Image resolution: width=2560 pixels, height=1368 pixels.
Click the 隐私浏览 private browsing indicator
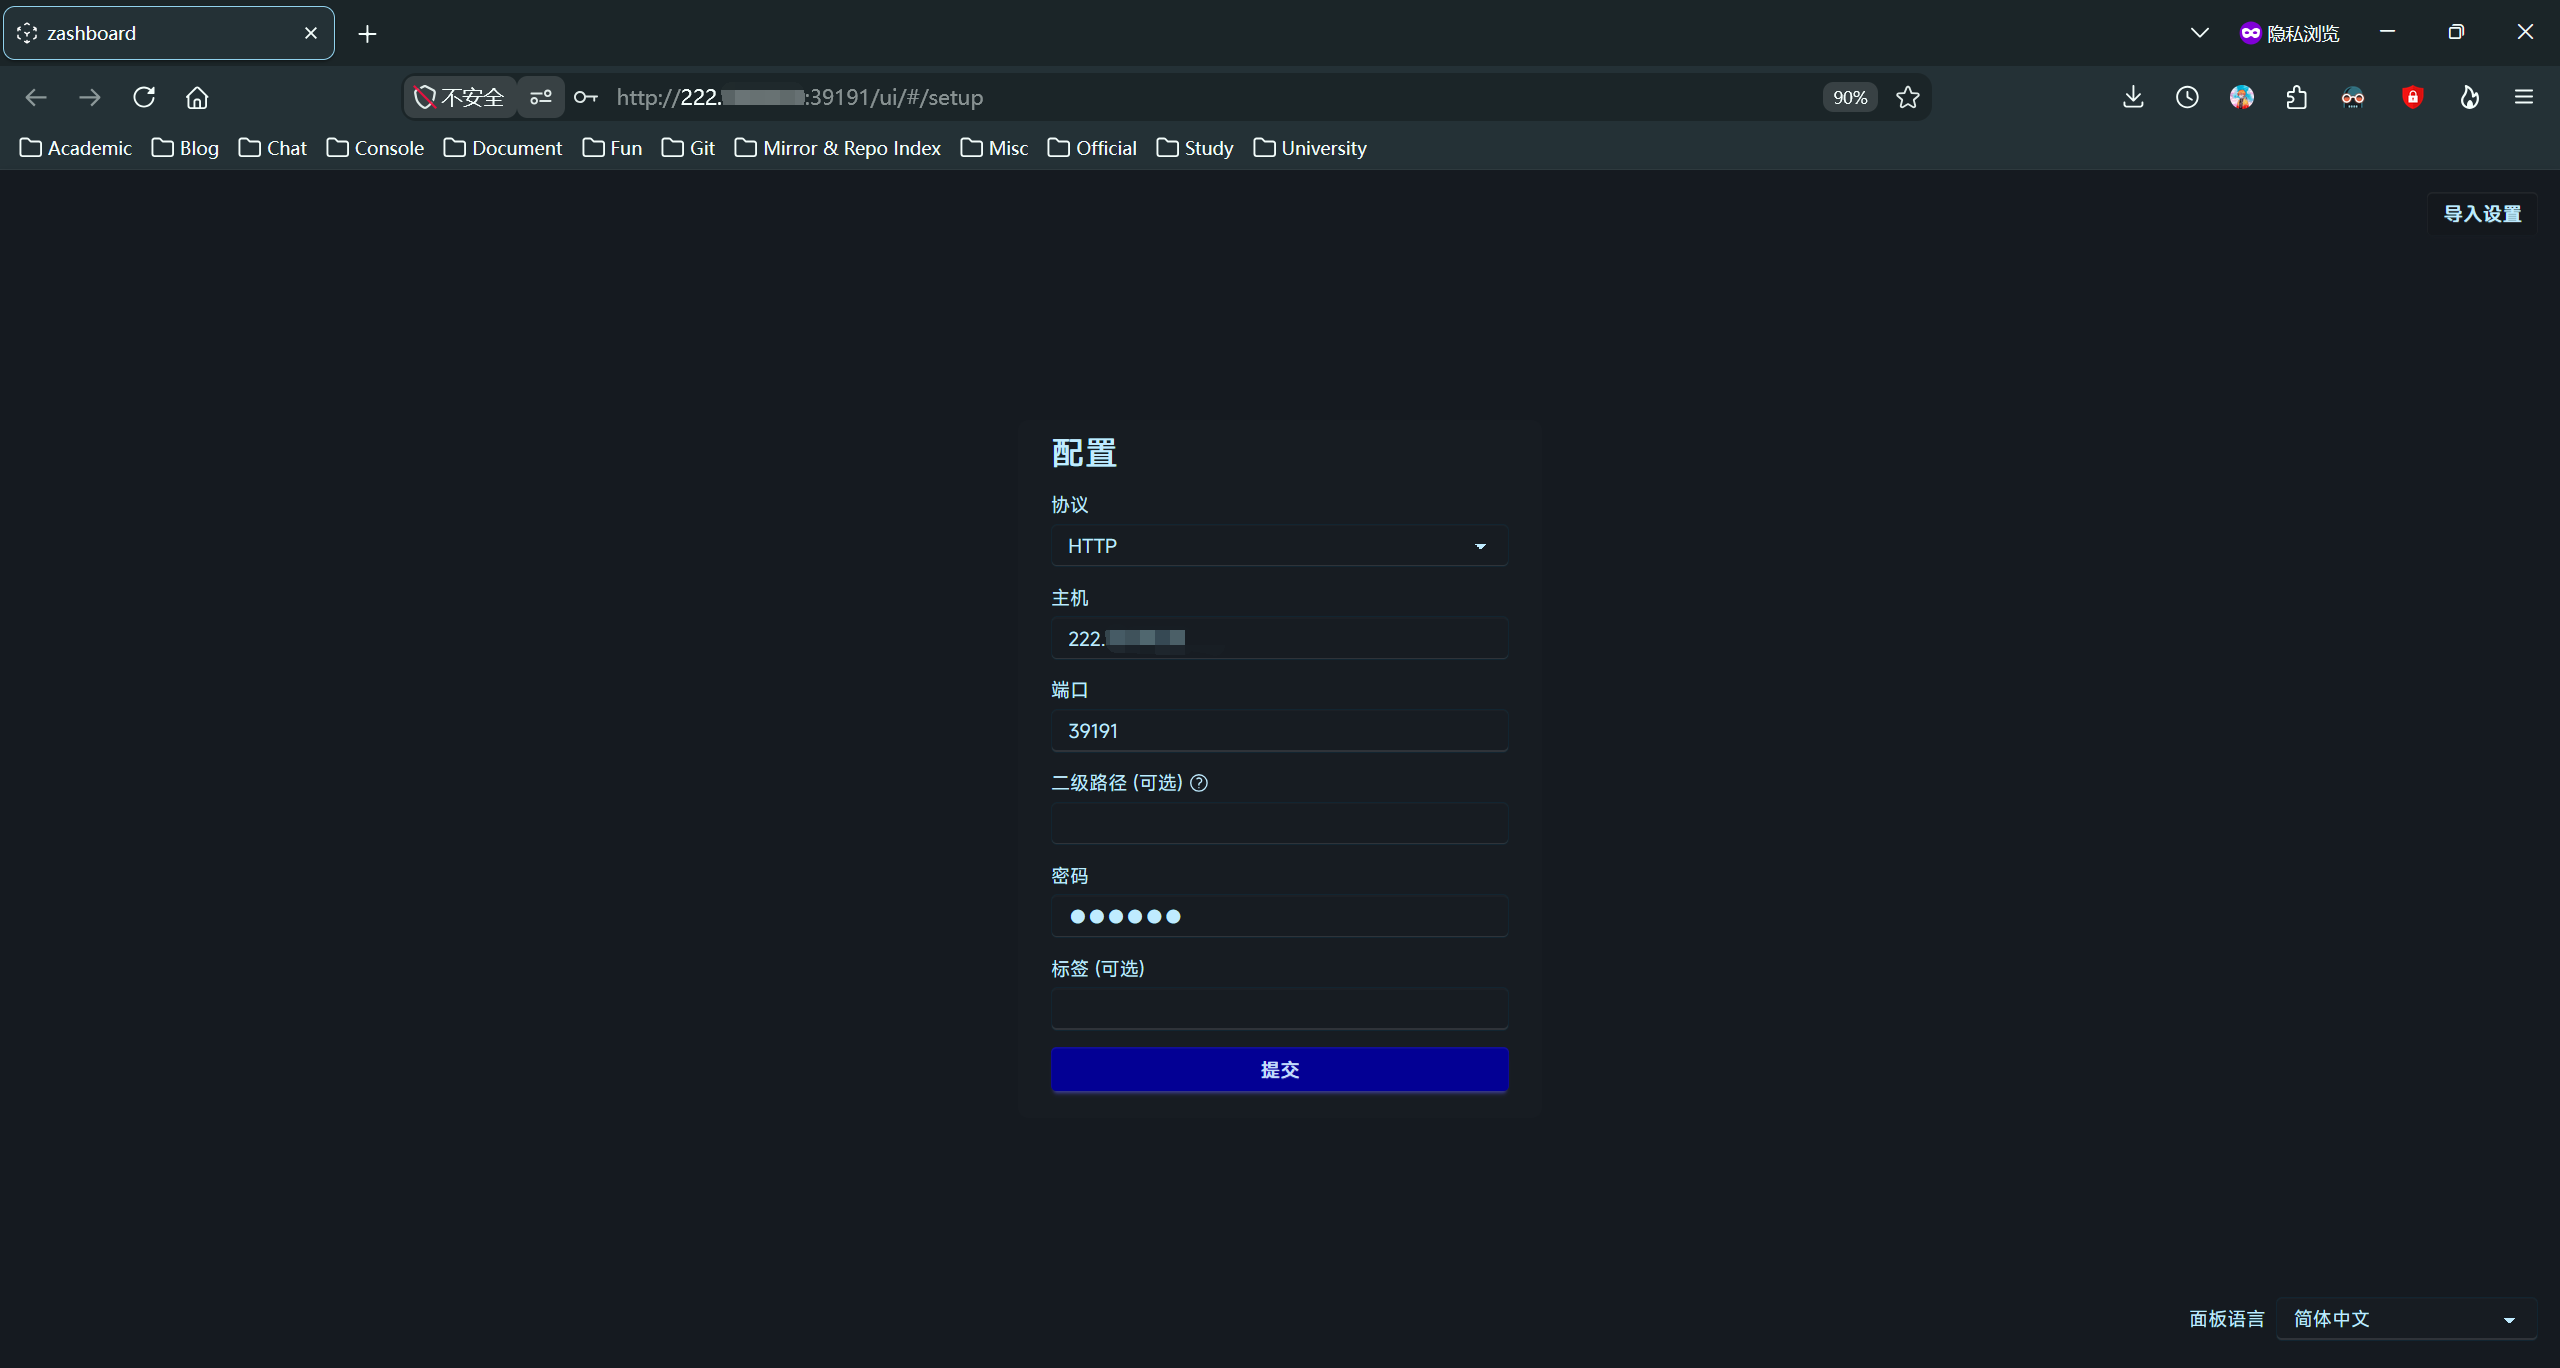click(2290, 33)
